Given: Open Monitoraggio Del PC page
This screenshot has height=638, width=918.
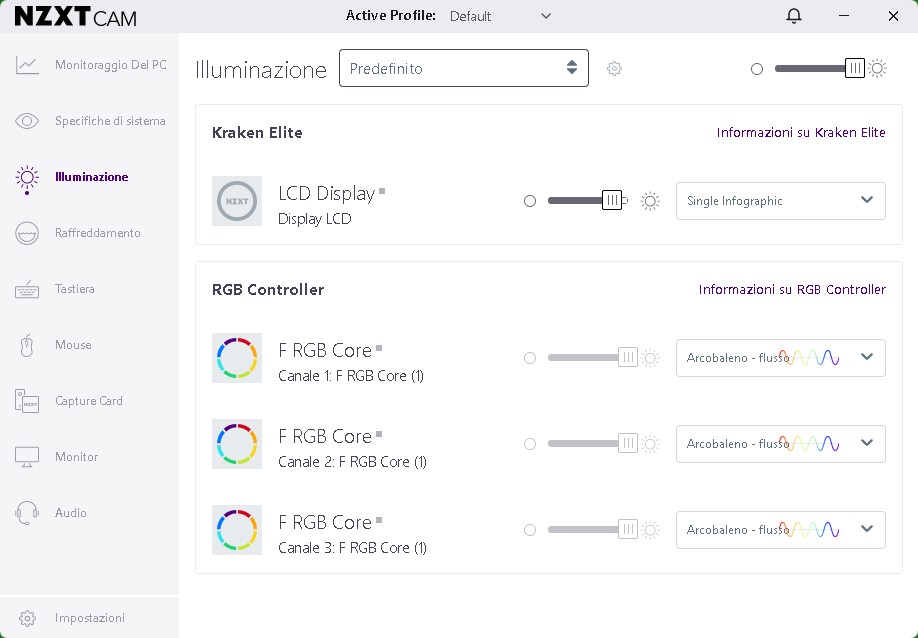Looking at the screenshot, I should tap(110, 65).
